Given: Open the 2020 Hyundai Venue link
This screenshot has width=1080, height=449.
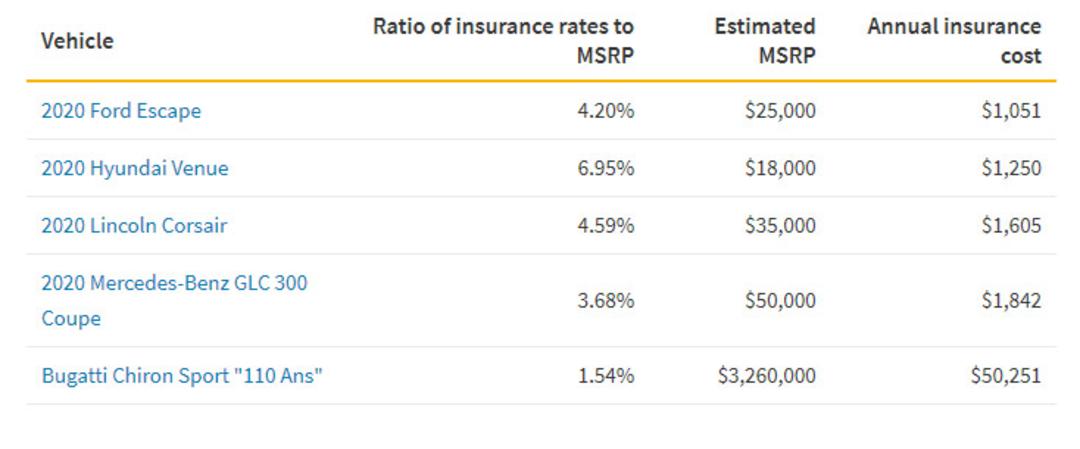Looking at the screenshot, I should coord(135,168).
